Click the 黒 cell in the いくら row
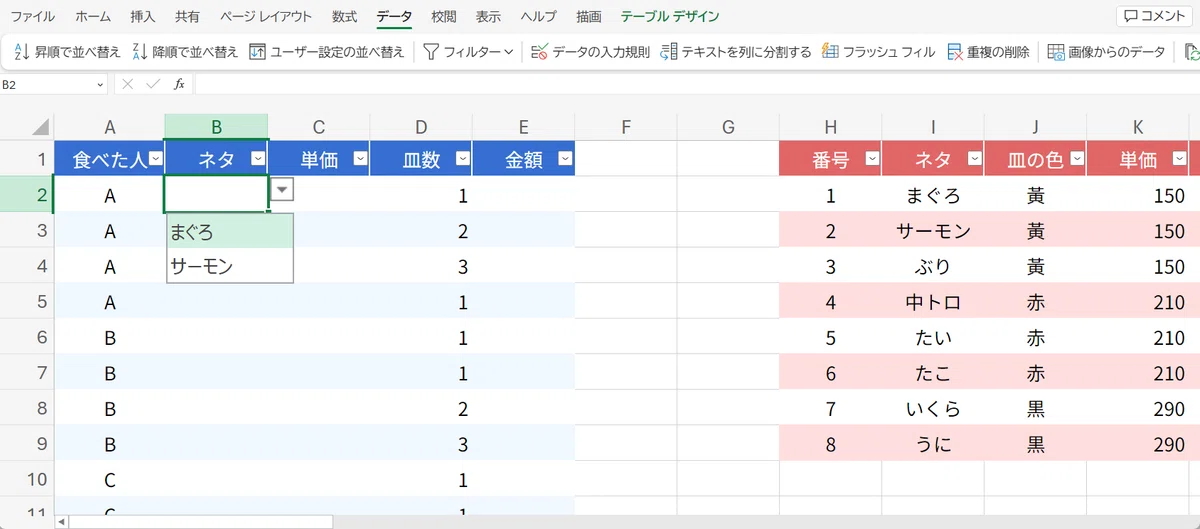 pyautogui.click(x=1036, y=408)
